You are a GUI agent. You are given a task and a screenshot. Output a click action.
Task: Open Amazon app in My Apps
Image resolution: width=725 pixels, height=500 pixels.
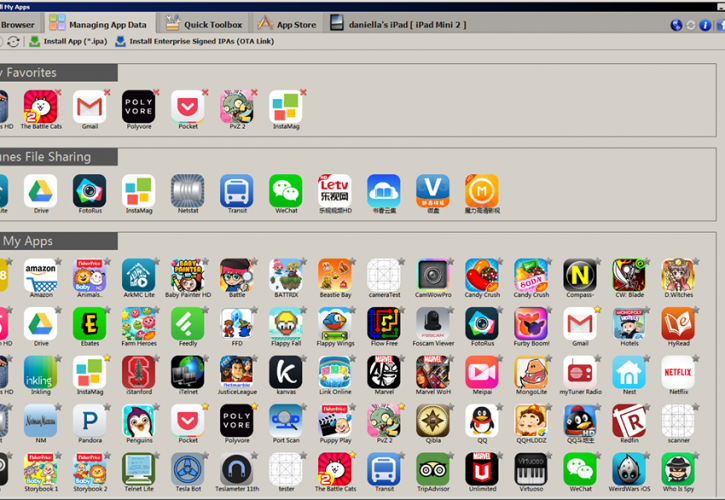(x=41, y=275)
